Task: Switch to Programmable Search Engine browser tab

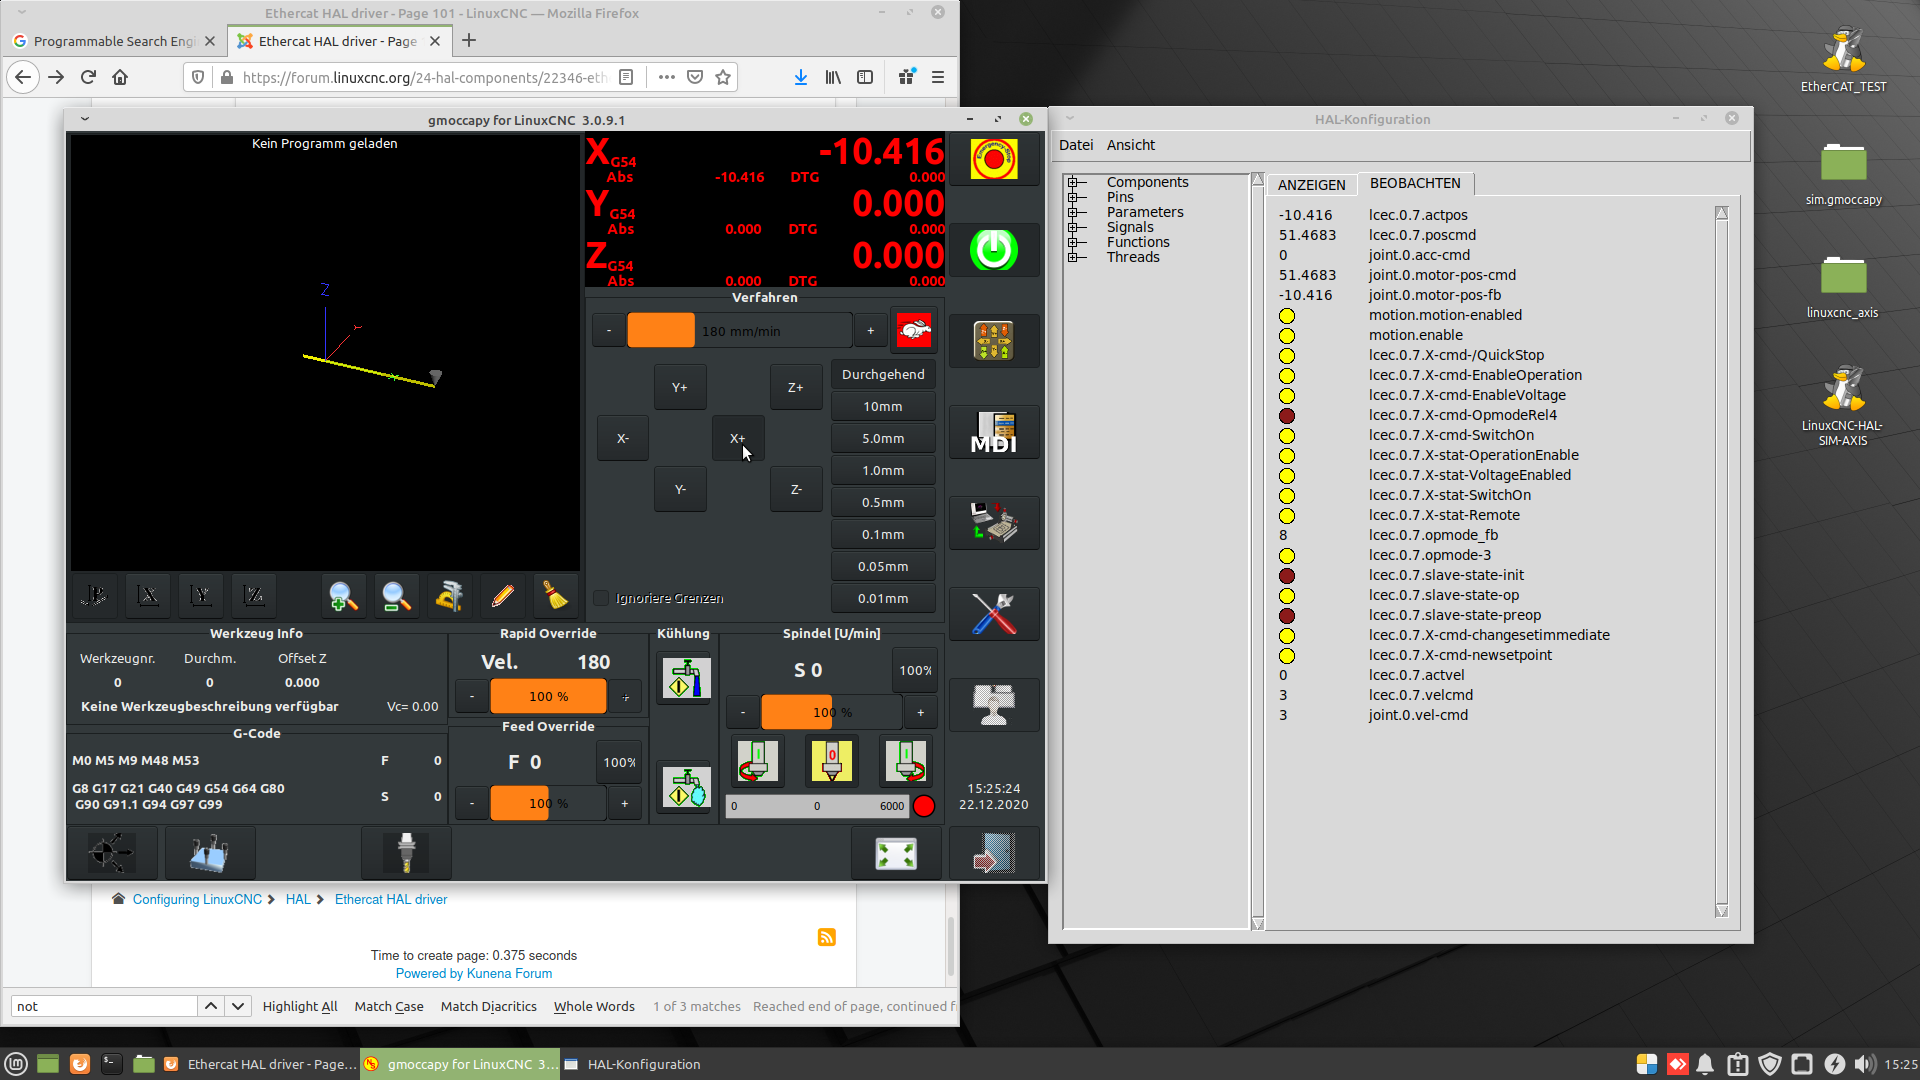Action: click(x=114, y=41)
